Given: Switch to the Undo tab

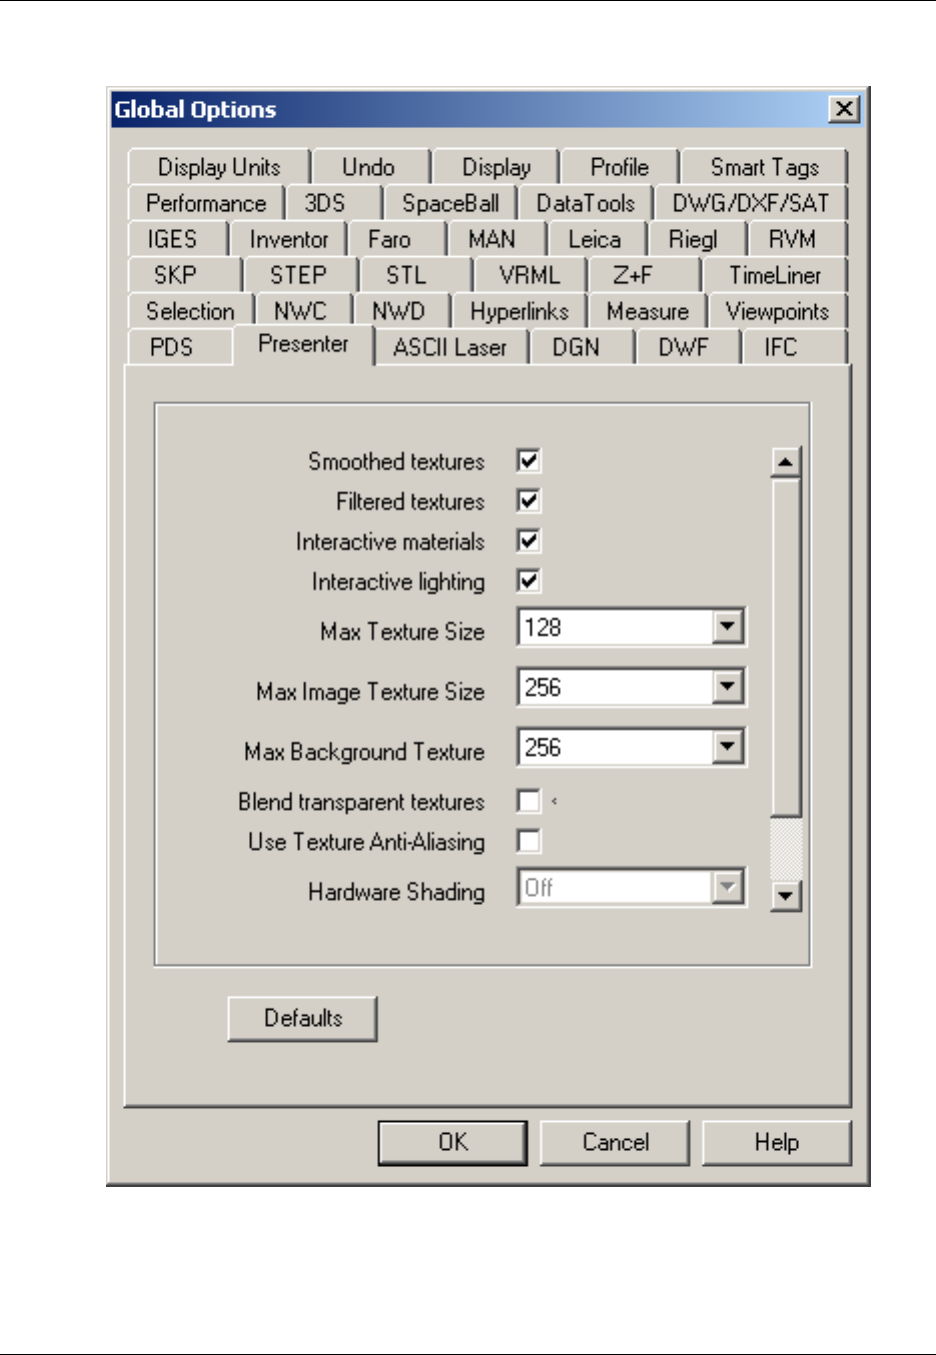Looking at the screenshot, I should coord(369,167).
